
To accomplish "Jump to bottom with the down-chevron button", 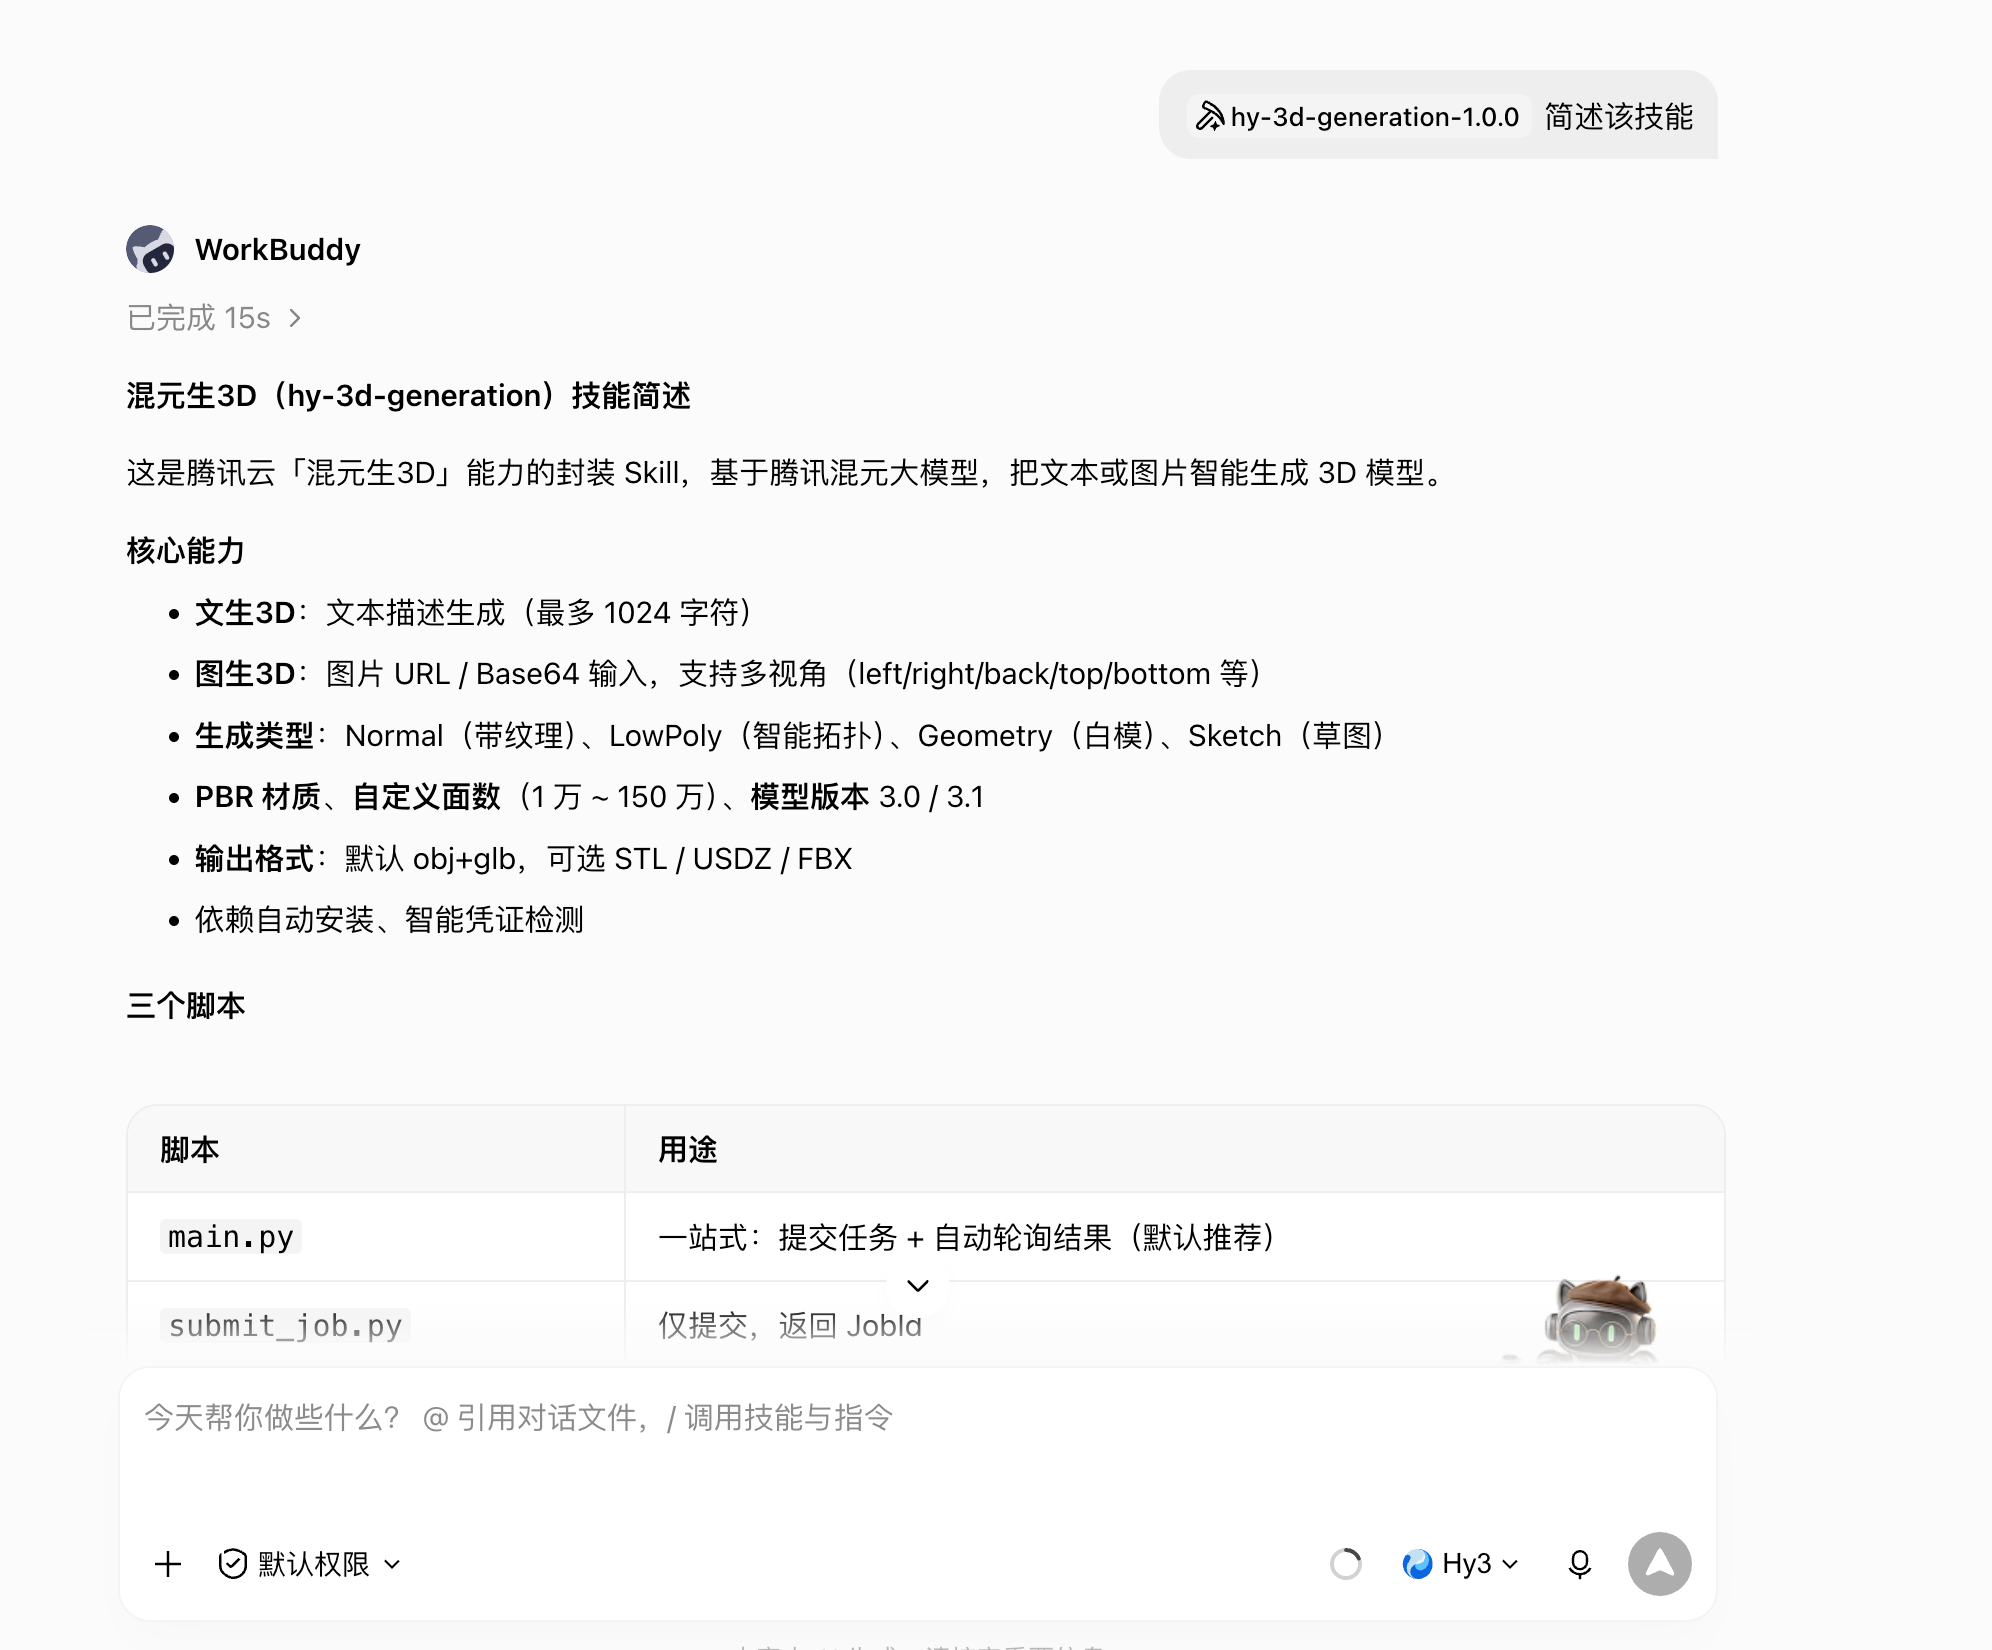I will (x=918, y=1285).
